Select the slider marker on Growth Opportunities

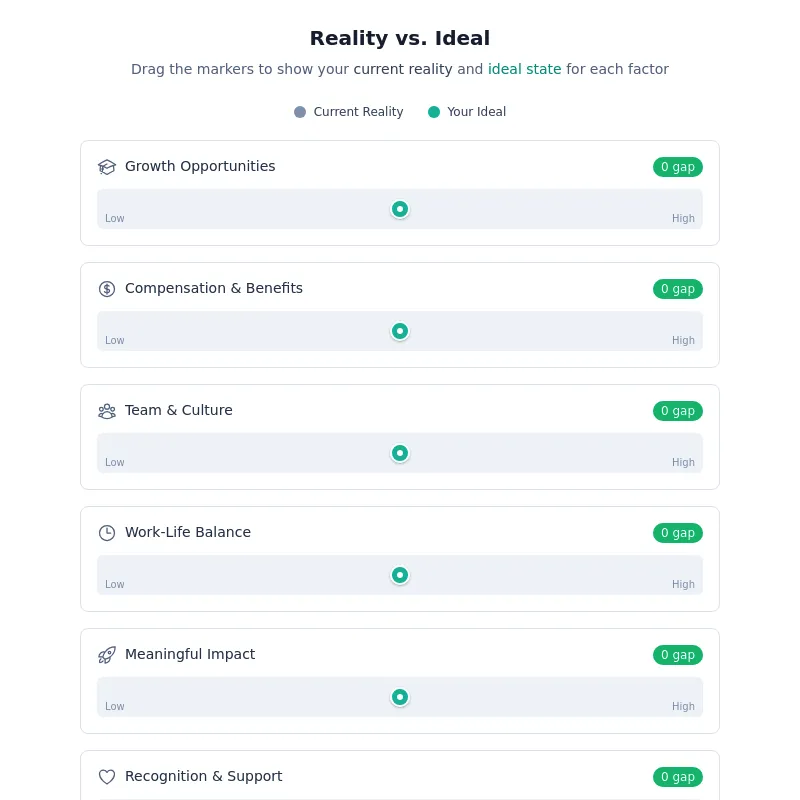[400, 209]
